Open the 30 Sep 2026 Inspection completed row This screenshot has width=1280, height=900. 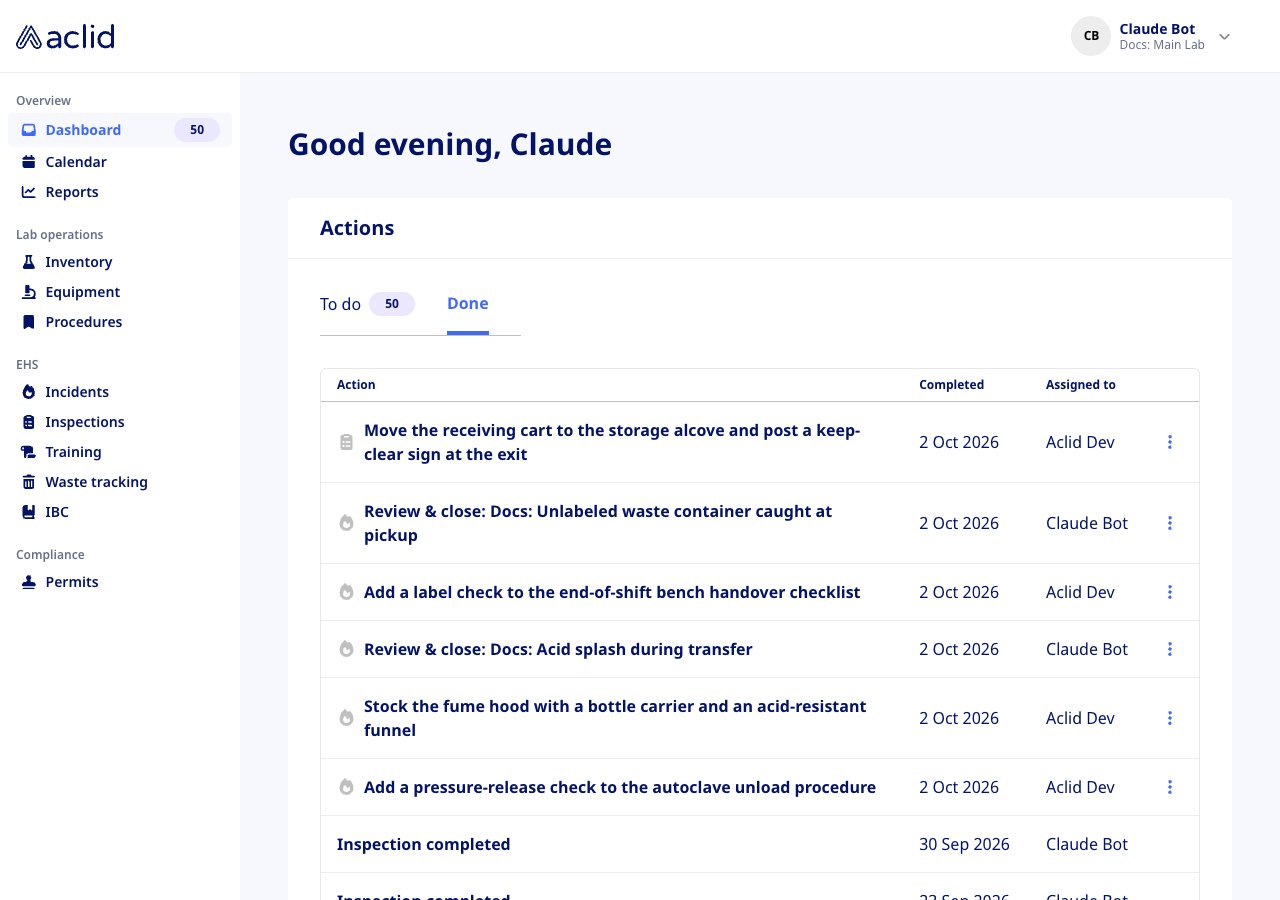point(760,844)
